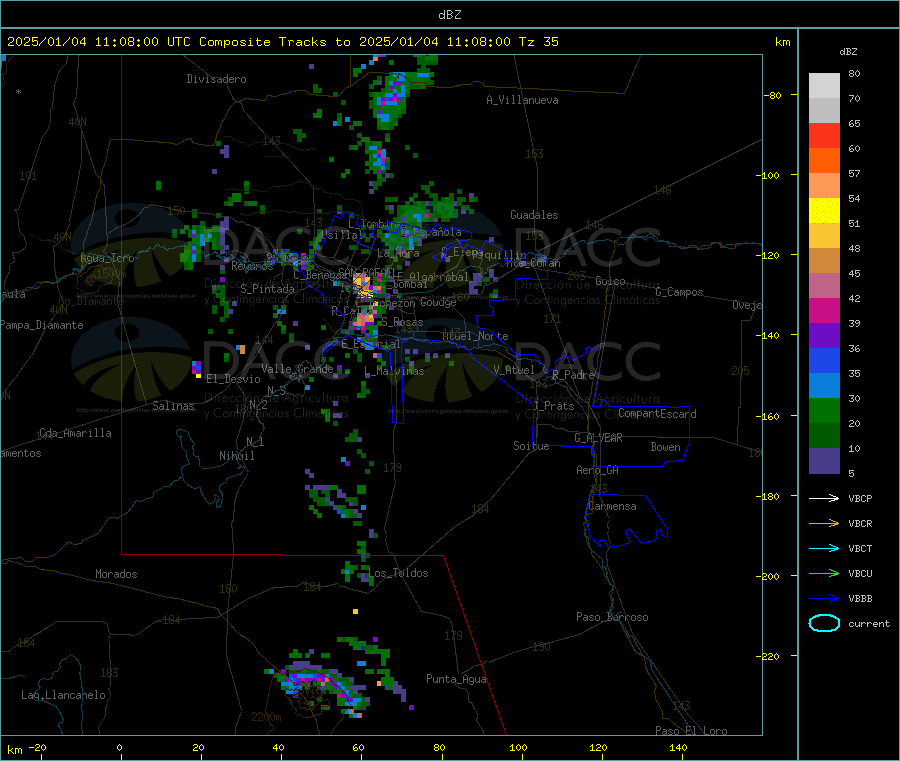Select the 65 dBZ red color swatch

[824, 135]
